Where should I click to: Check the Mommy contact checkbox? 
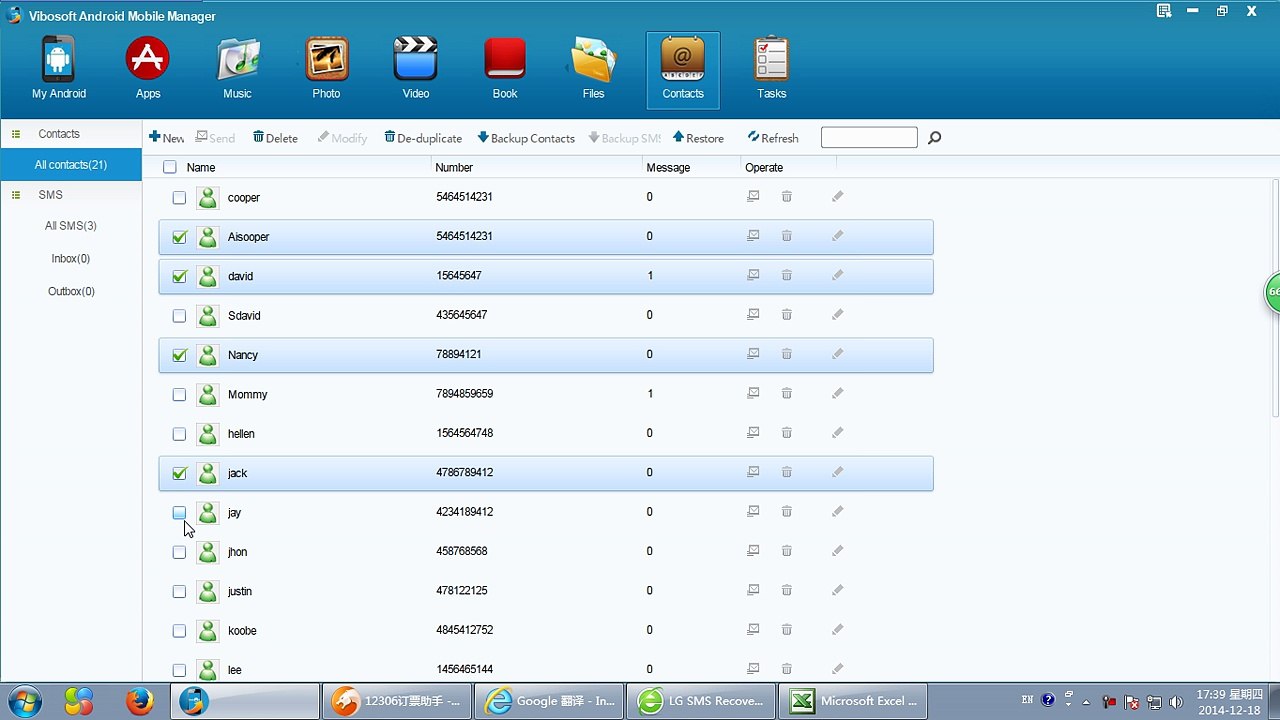[179, 395]
